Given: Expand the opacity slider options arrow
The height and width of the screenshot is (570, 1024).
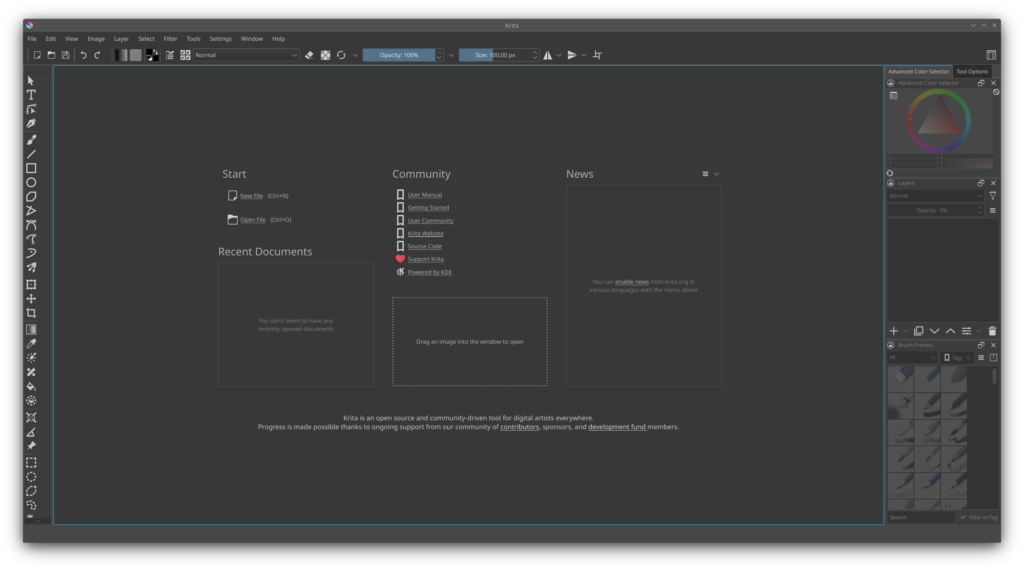Looking at the screenshot, I should point(451,55).
